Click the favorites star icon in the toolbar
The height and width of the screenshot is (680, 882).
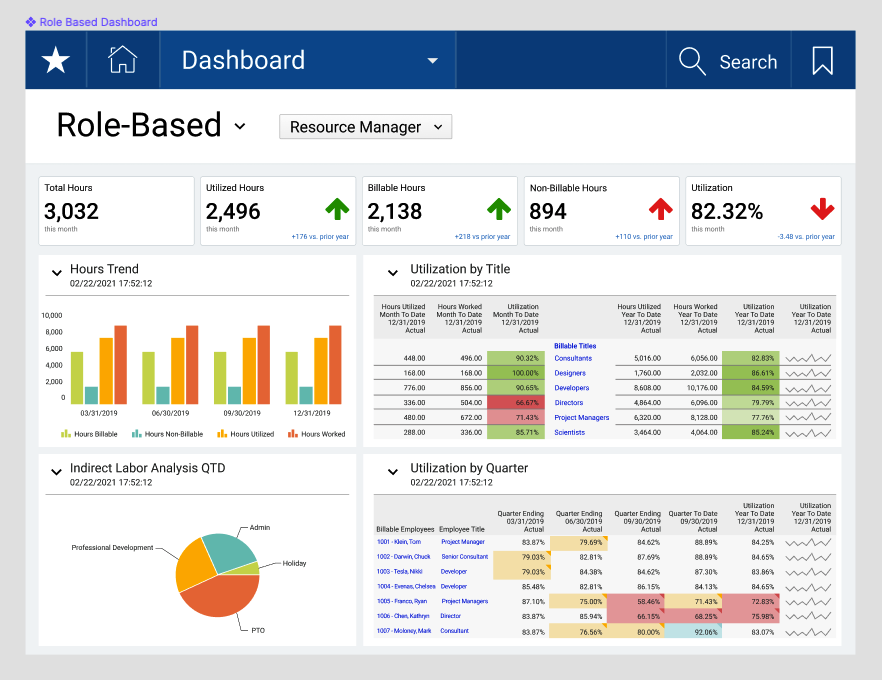tap(55, 60)
